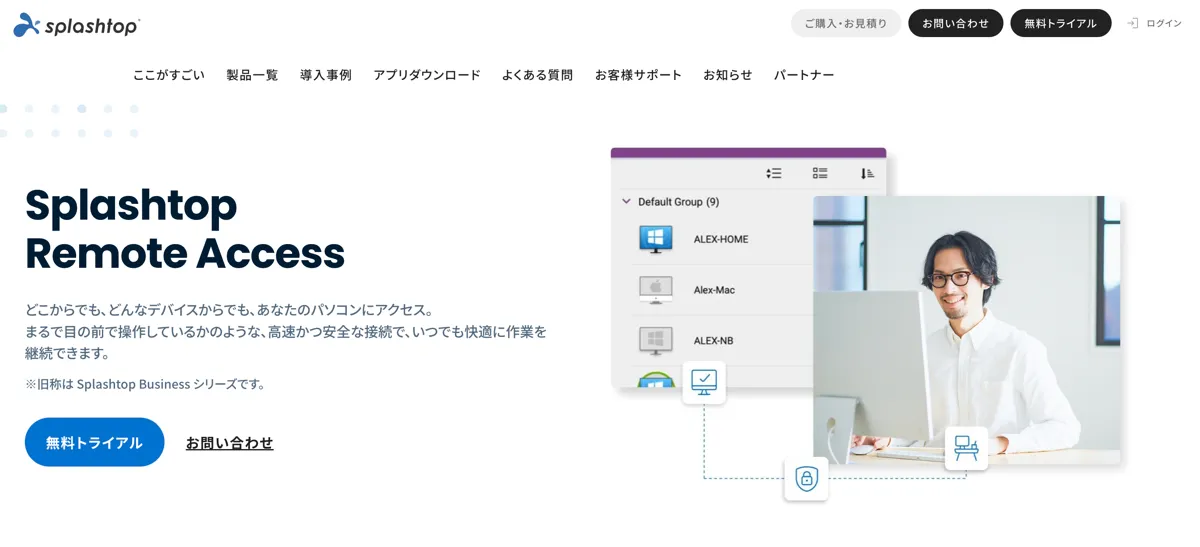
Task: Click the ALEX-HOME Windows computer icon
Action: (x=656, y=239)
